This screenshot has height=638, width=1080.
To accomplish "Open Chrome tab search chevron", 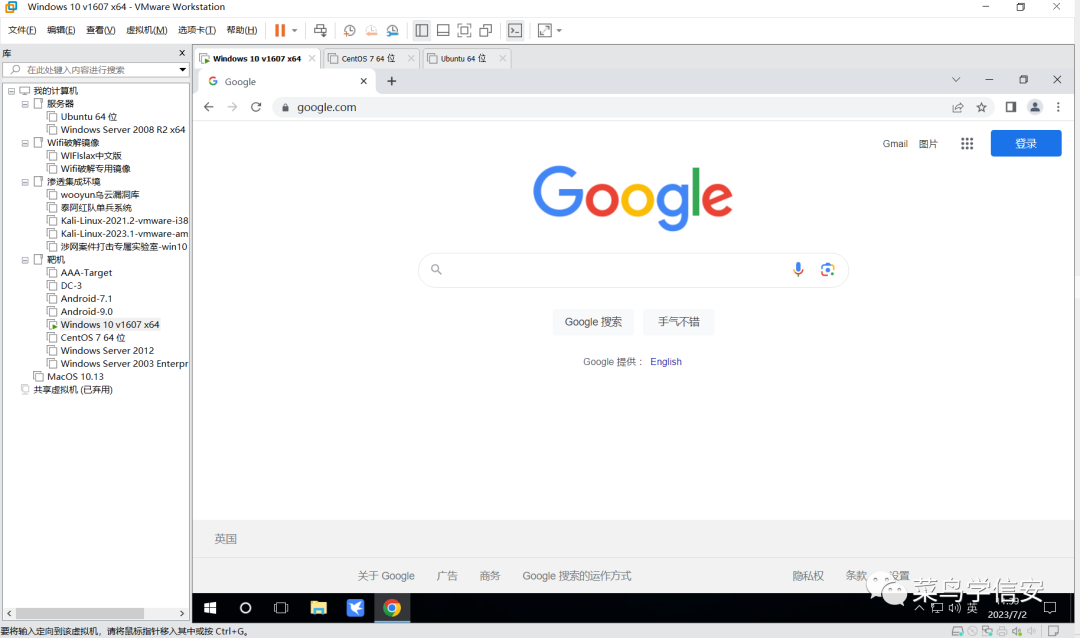I will 956,80.
